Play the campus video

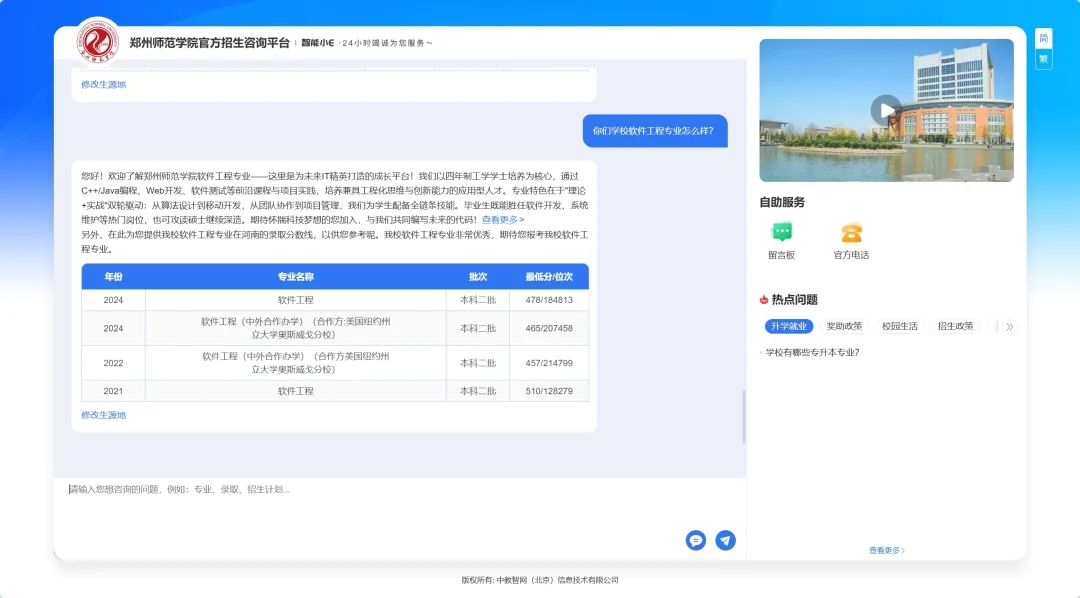click(x=886, y=110)
